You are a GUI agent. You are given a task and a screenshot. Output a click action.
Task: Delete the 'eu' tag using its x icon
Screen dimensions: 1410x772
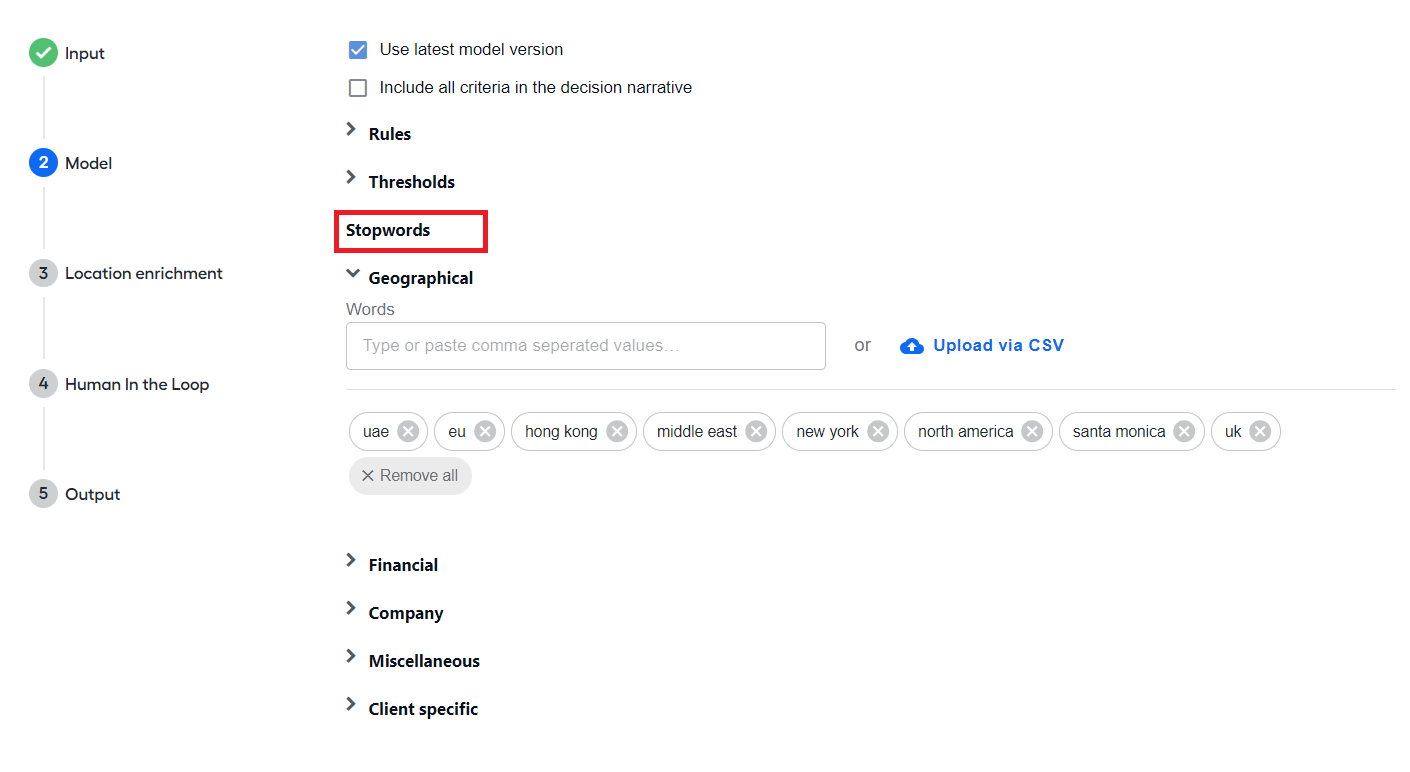(x=485, y=431)
